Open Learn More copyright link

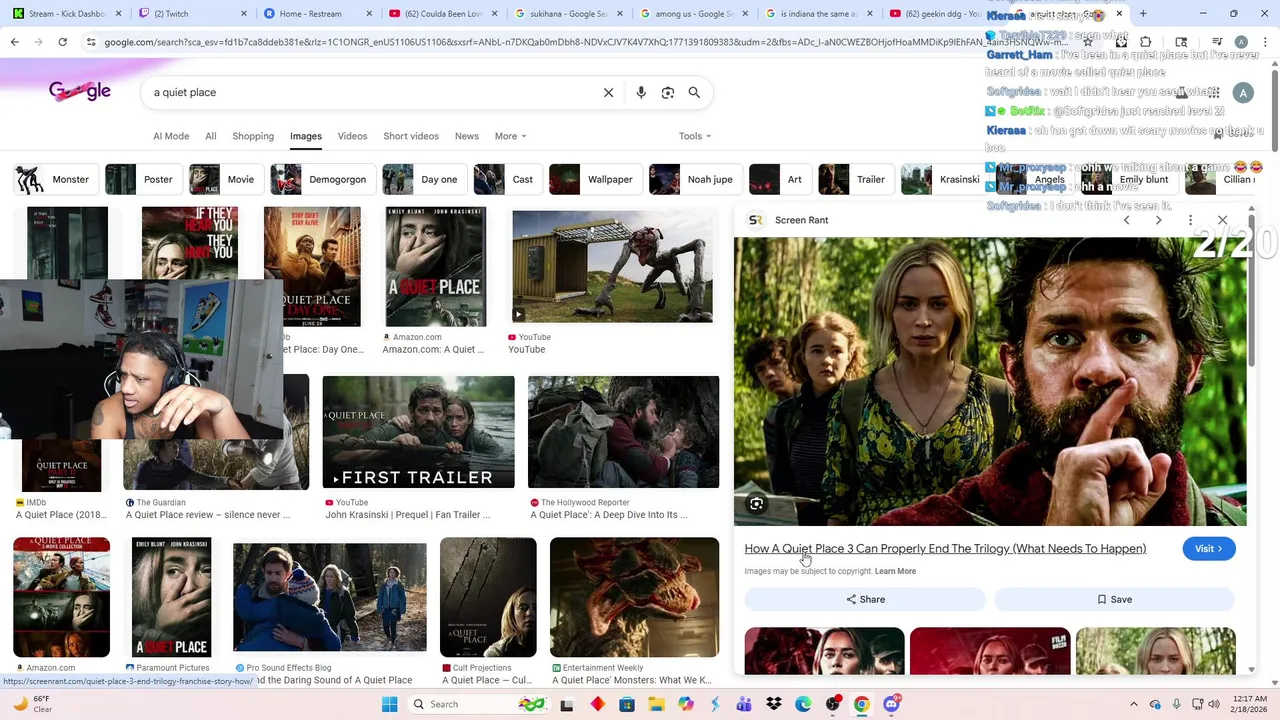pyautogui.click(x=895, y=571)
